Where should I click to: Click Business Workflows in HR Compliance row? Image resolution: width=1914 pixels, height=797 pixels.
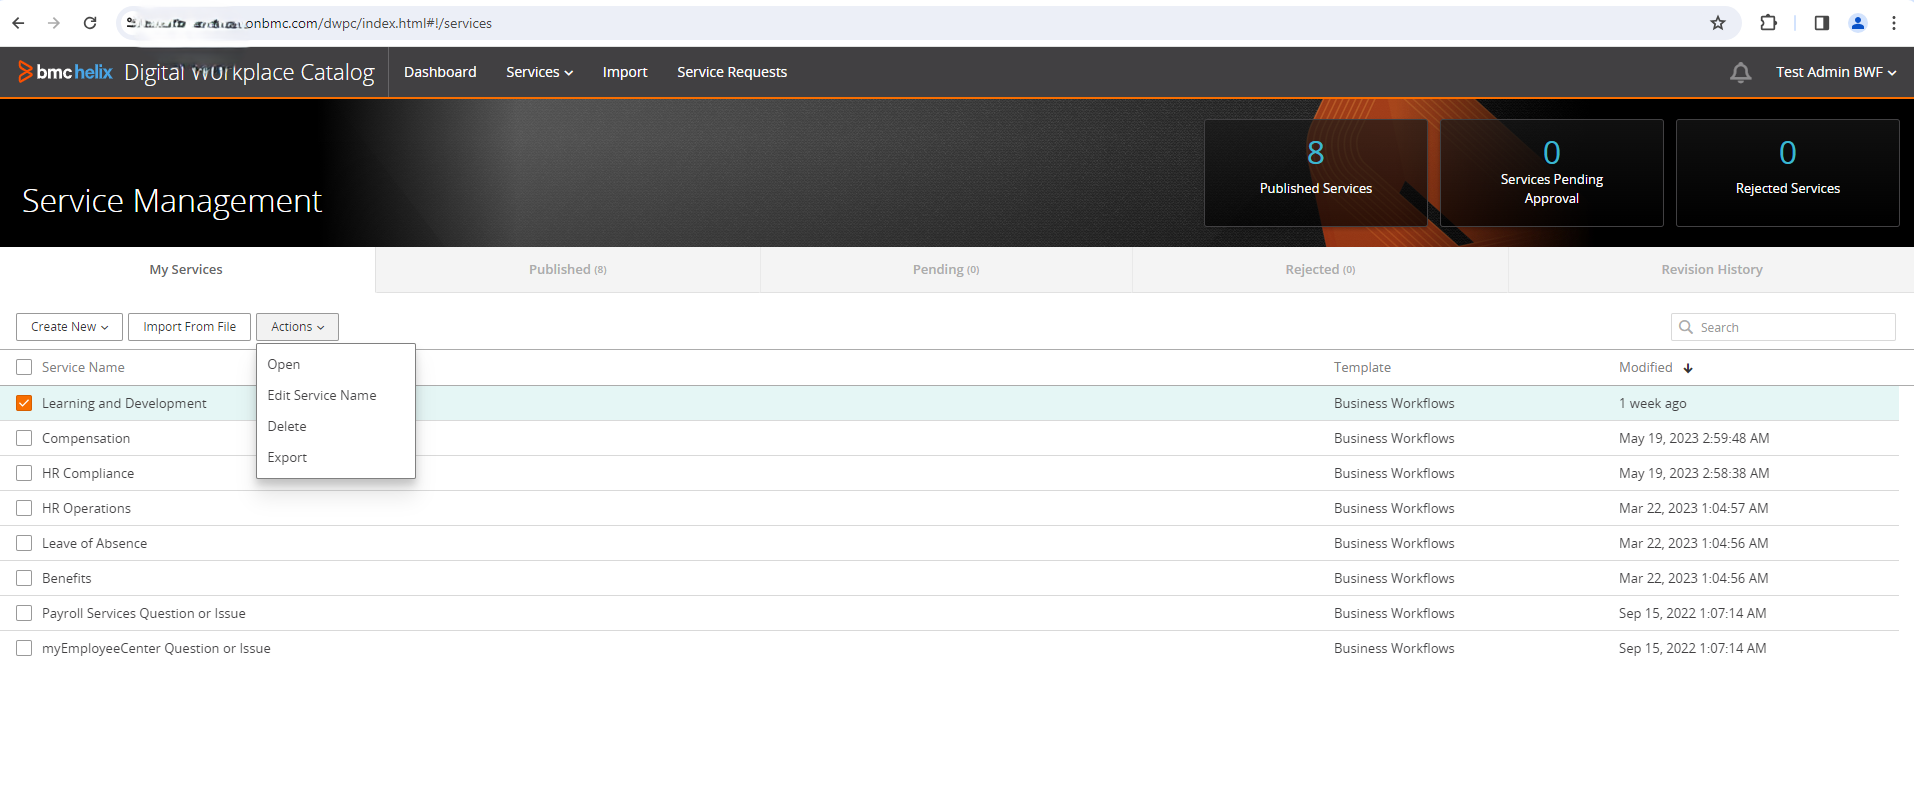click(x=1394, y=473)
